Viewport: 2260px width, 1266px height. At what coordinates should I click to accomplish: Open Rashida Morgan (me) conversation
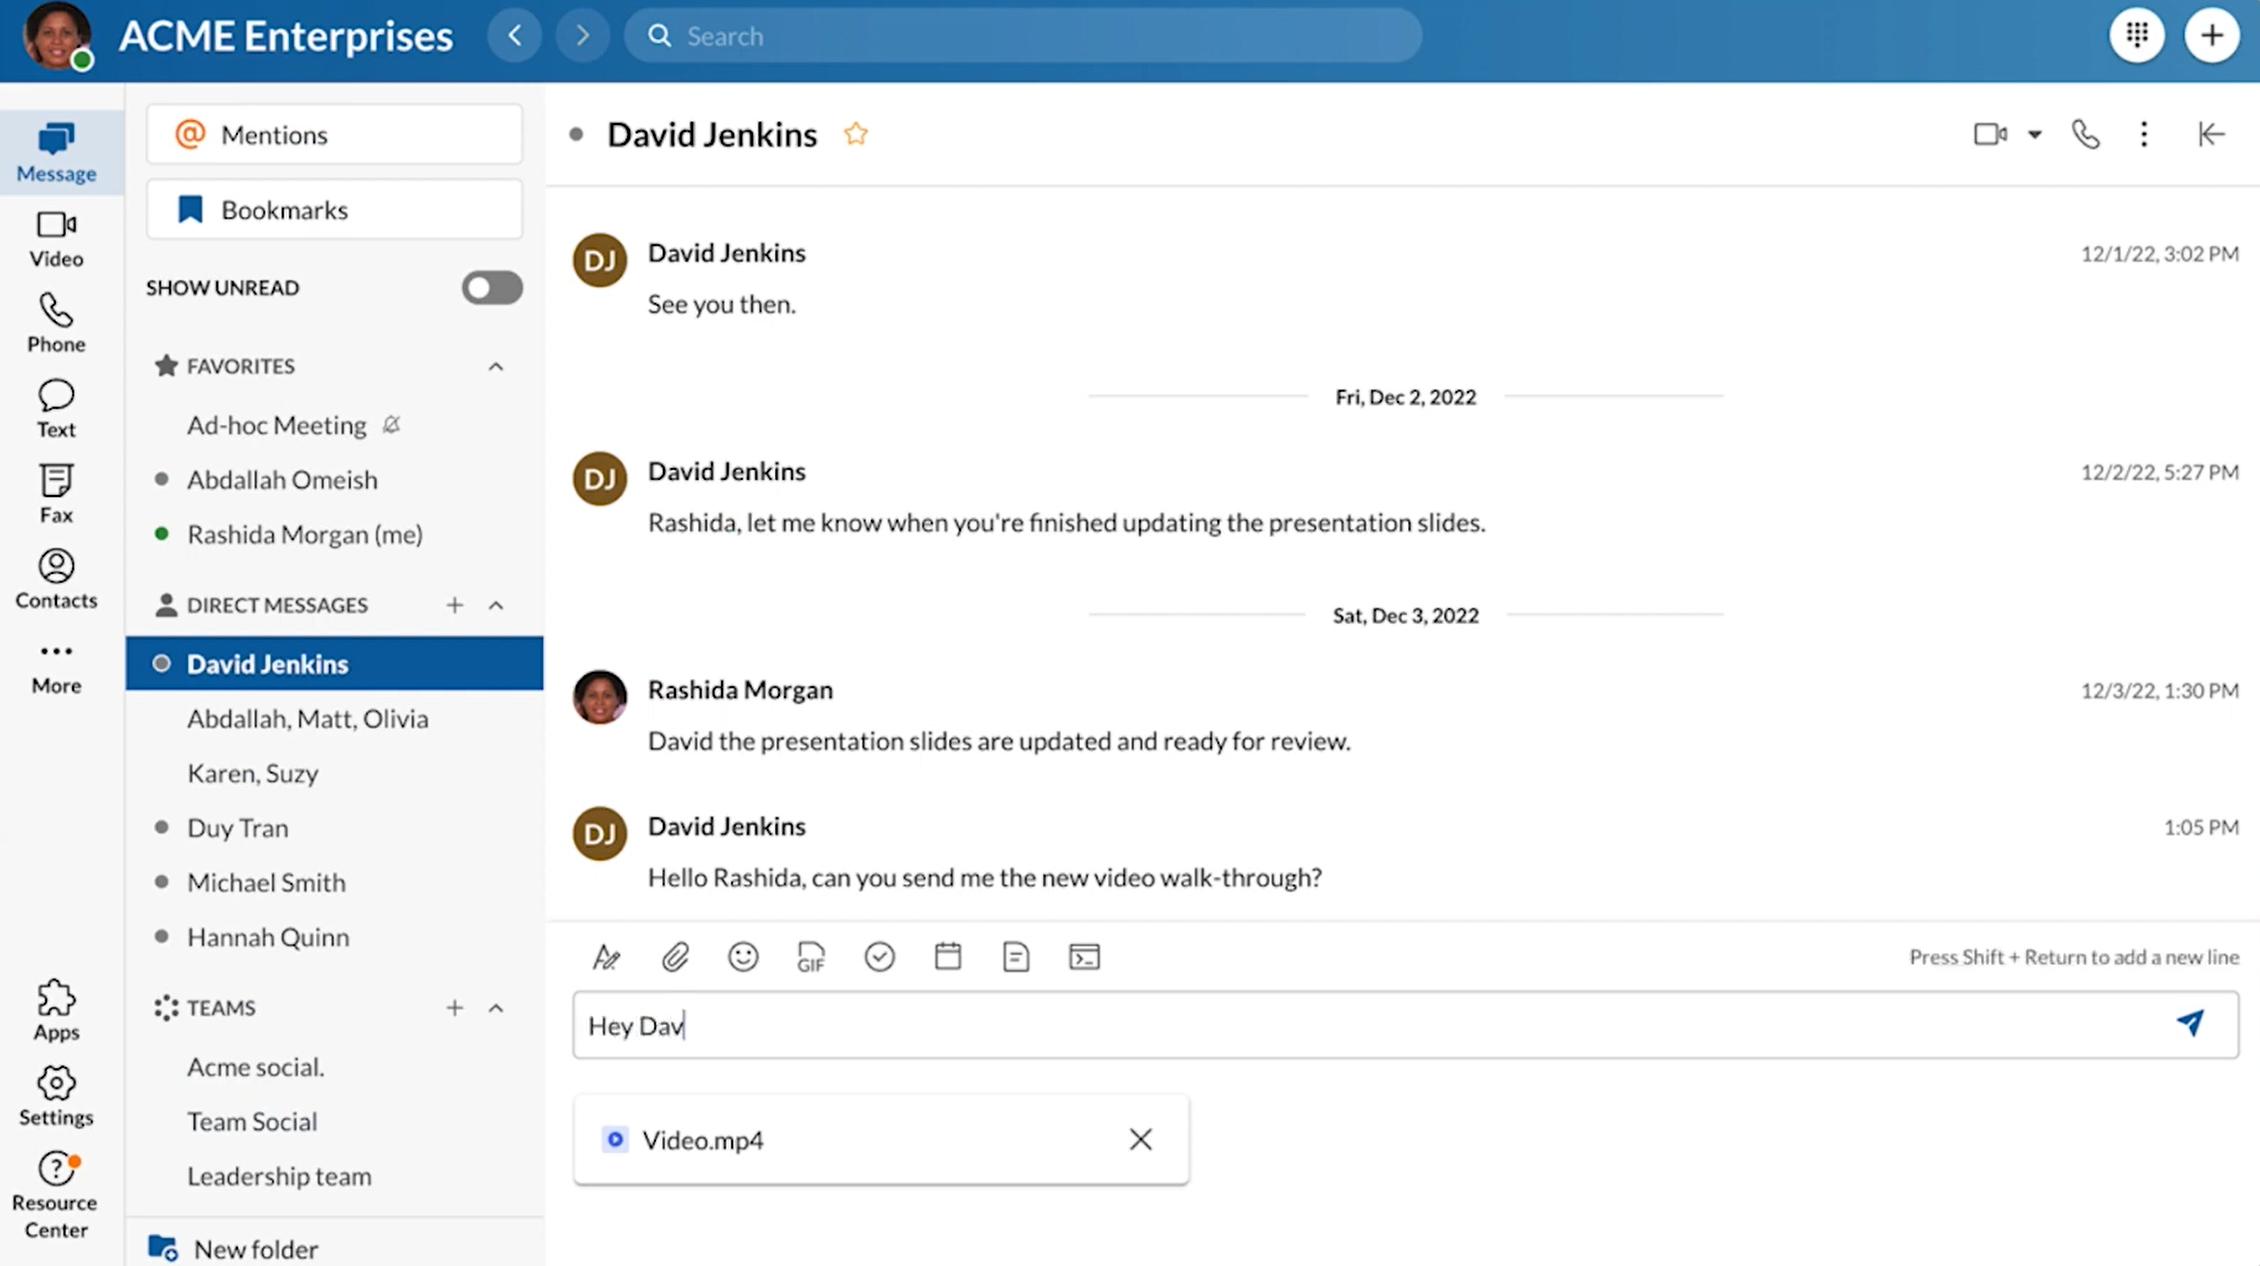point(334,534)
